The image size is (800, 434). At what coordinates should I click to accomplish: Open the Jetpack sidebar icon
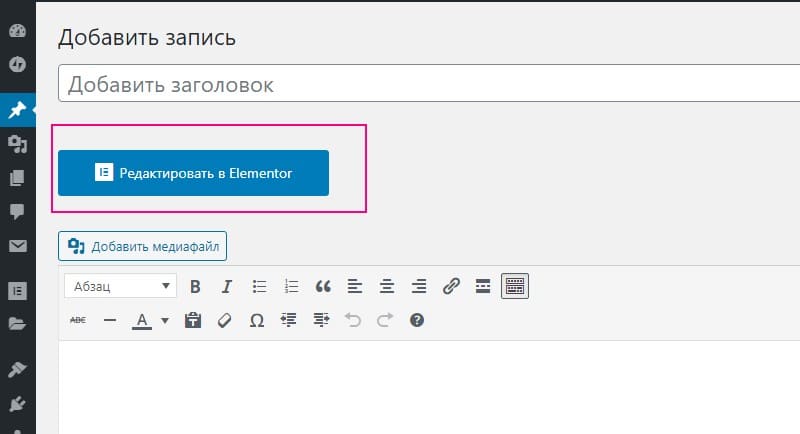[17, 64]
